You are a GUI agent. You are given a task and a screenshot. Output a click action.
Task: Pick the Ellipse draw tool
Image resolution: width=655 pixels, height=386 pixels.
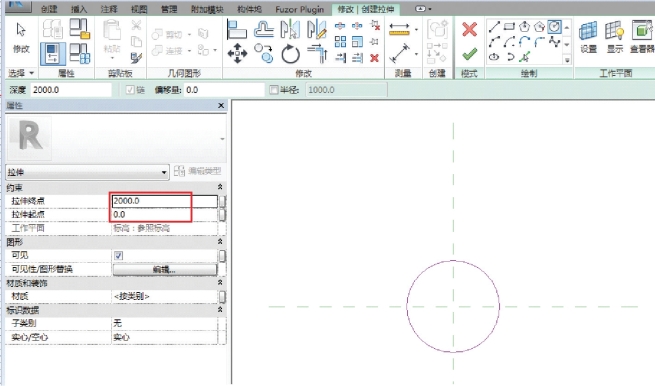[x=494, y=56]
